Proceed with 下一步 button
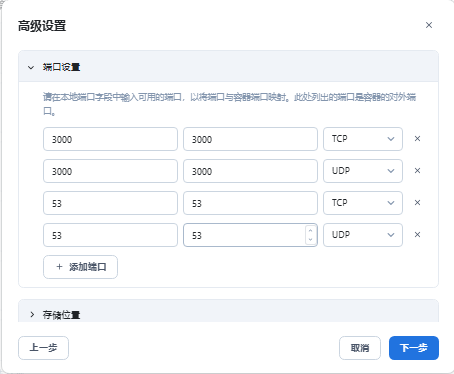454x374 pixels. tap(414, 348)
